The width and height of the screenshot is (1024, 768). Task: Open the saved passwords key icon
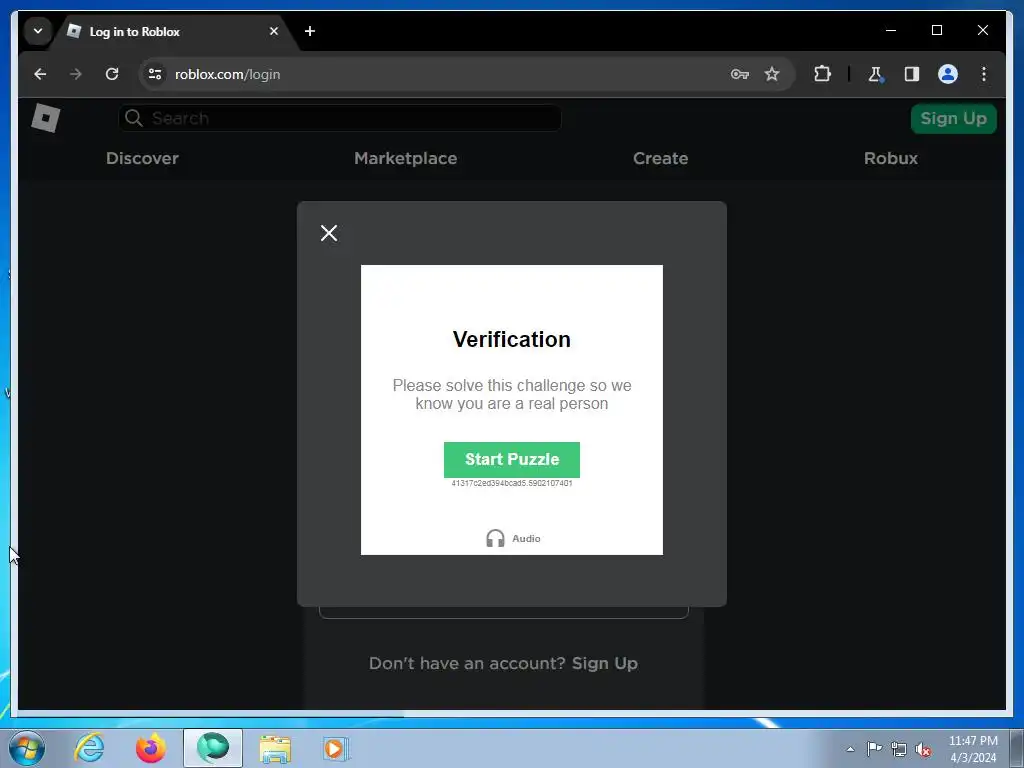click(739, 74)
